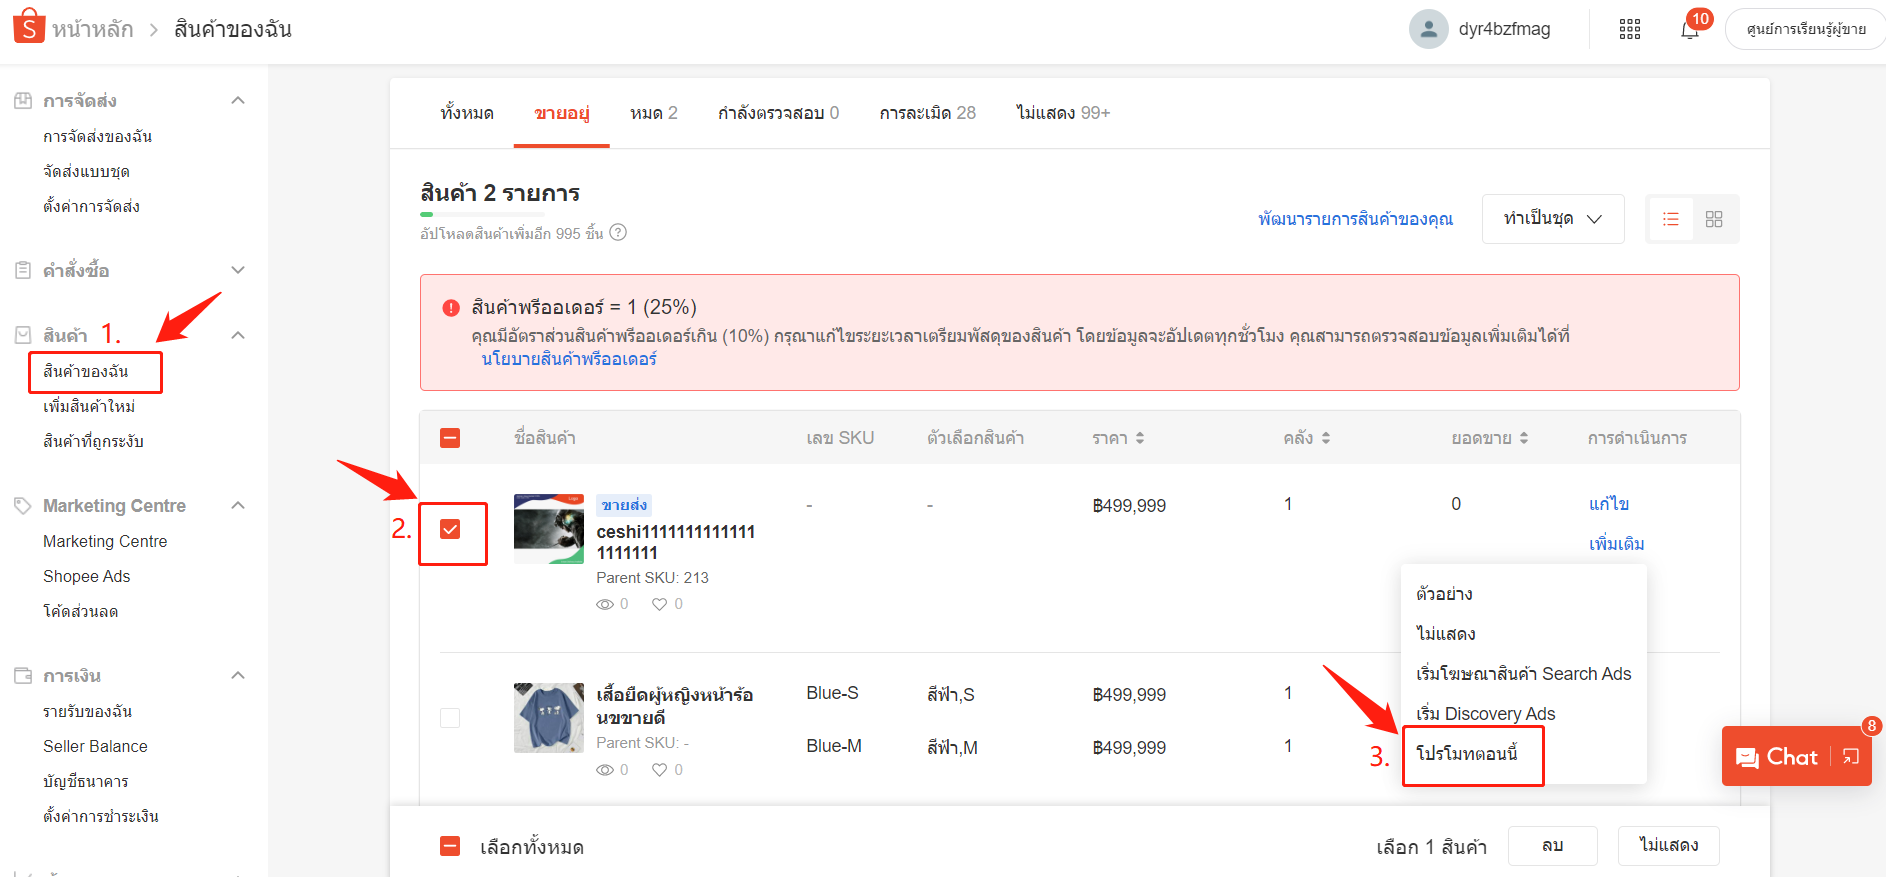Click the ลบ button

coord(1552,846)
